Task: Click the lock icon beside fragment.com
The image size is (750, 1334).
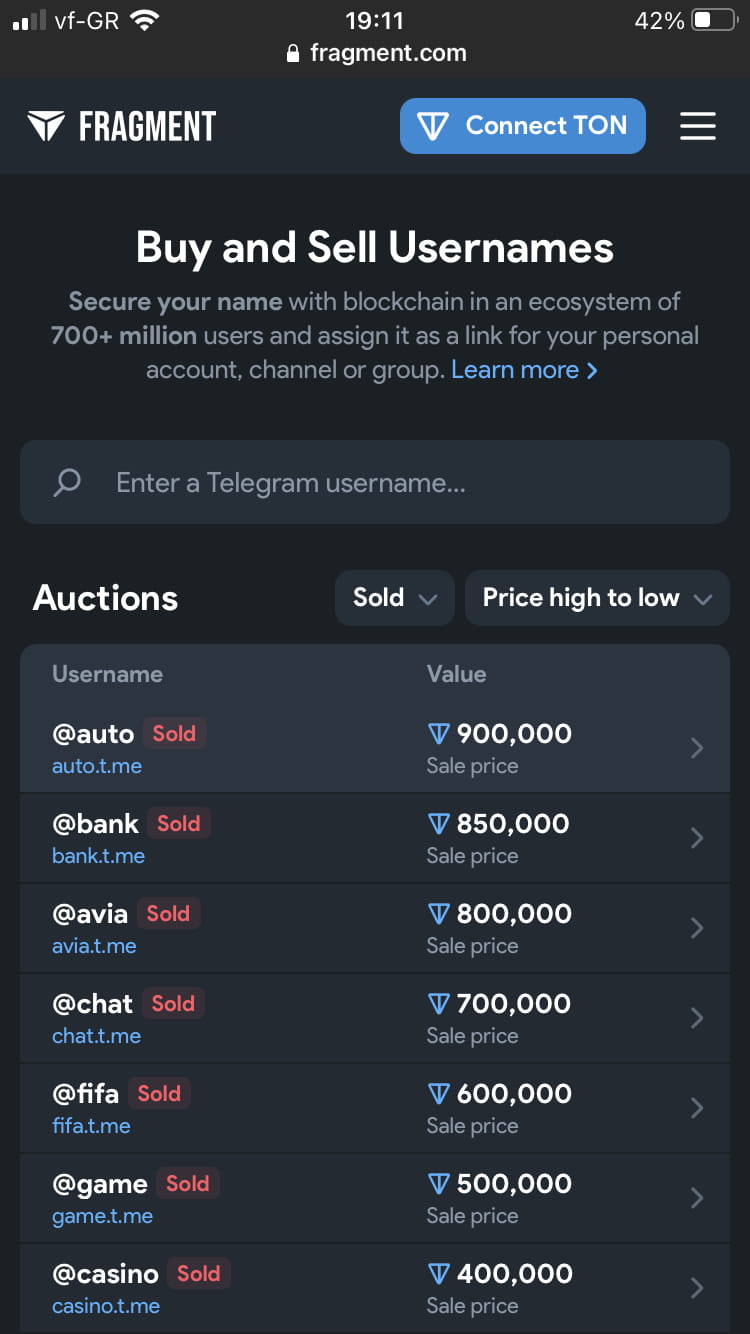Action: (293, 54)
